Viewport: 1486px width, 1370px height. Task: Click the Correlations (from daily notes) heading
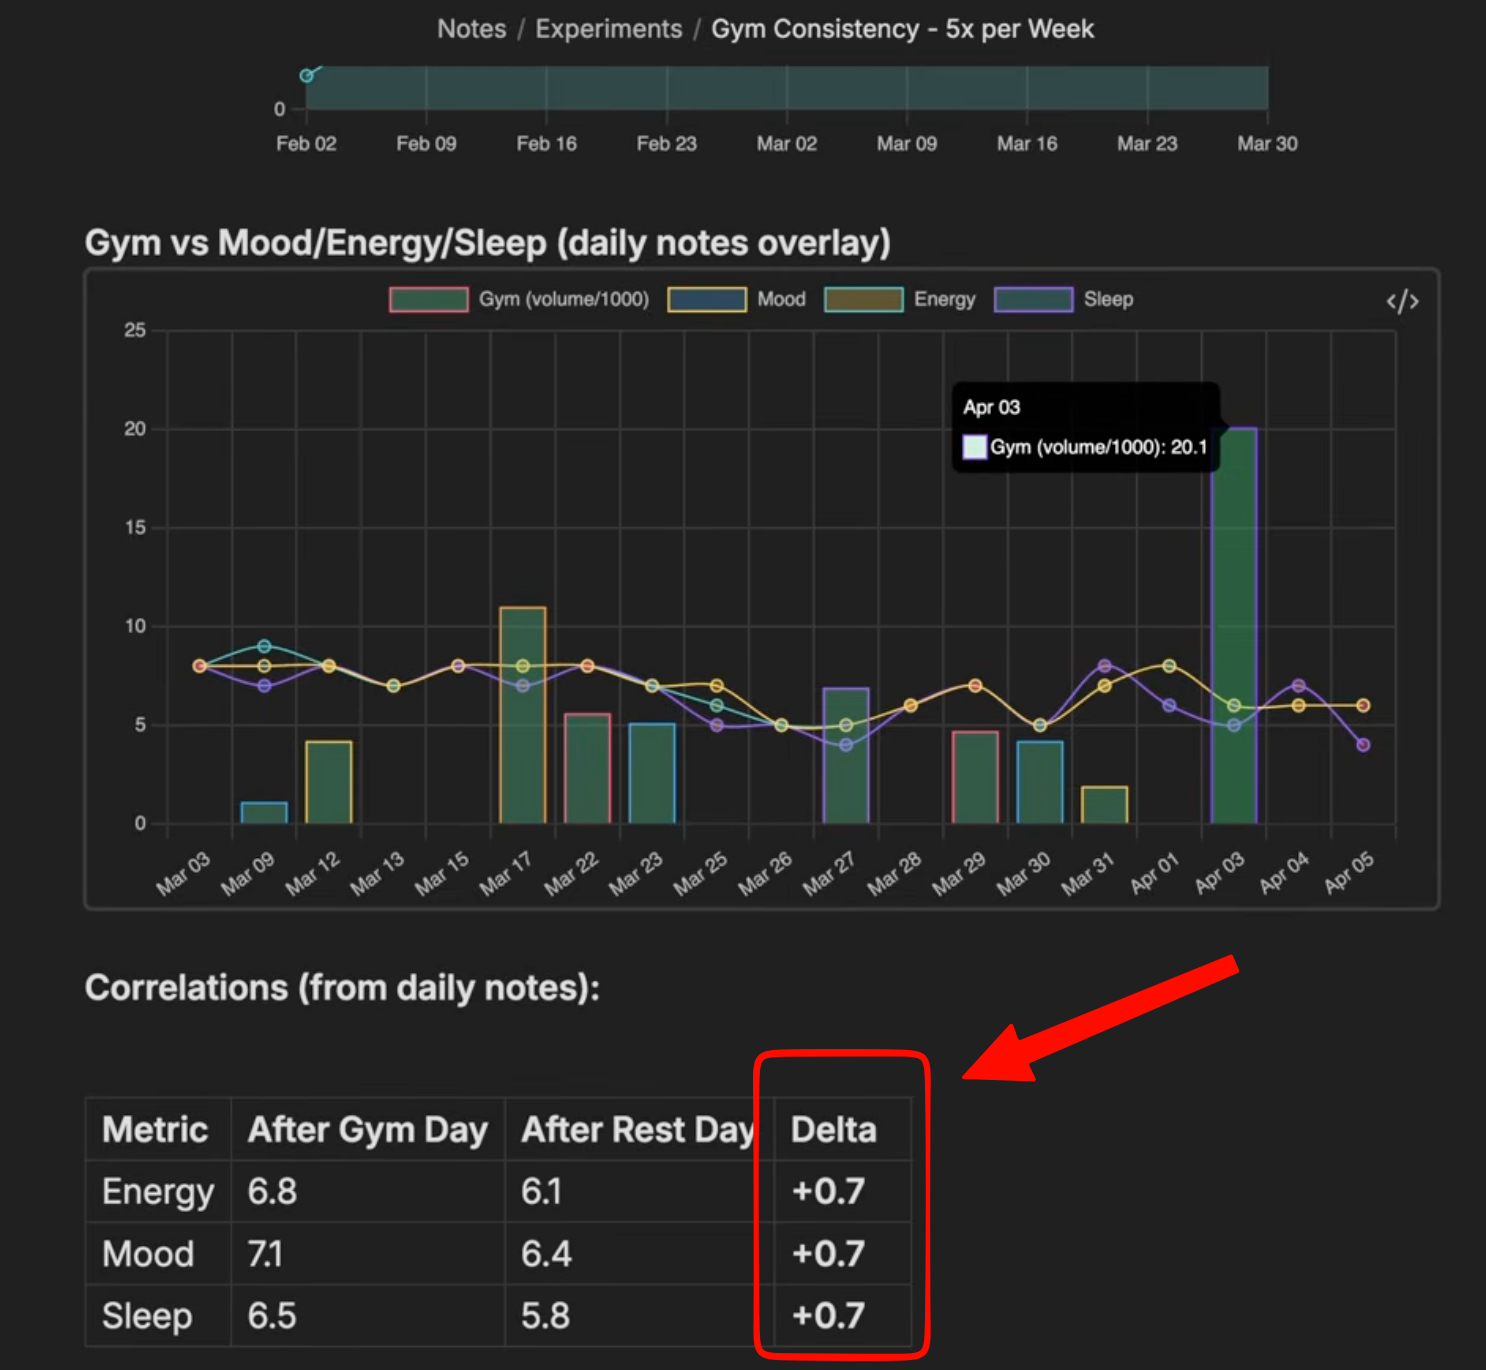coord(342,987)
